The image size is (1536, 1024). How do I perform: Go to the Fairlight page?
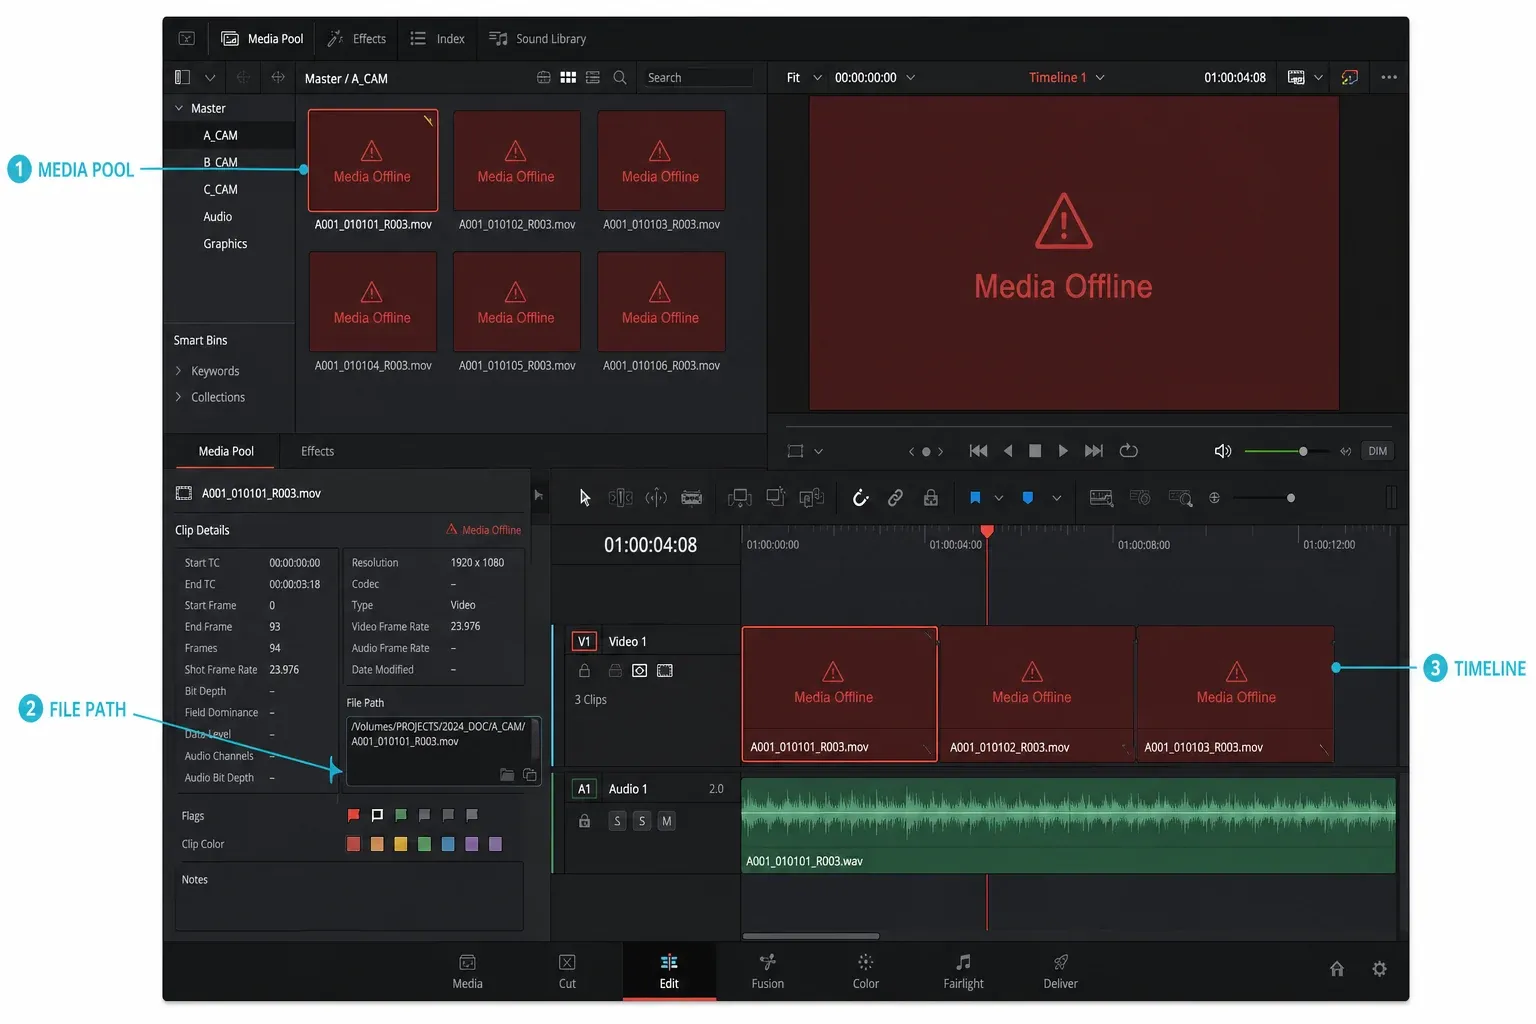click(x=963, y=971)
